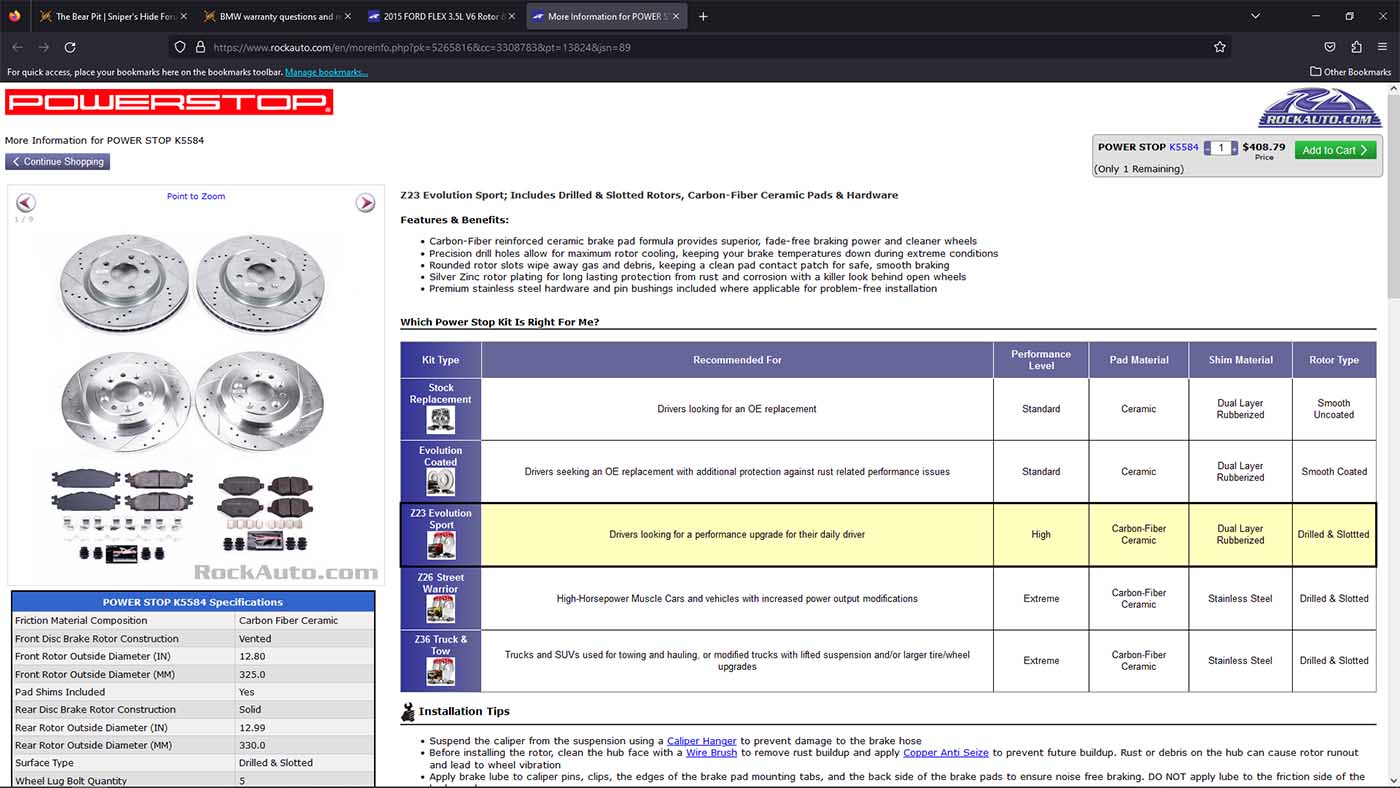Decrease quantity with the minus stepper
This screenshot has height=788, width=1400.
(1207, 148)
